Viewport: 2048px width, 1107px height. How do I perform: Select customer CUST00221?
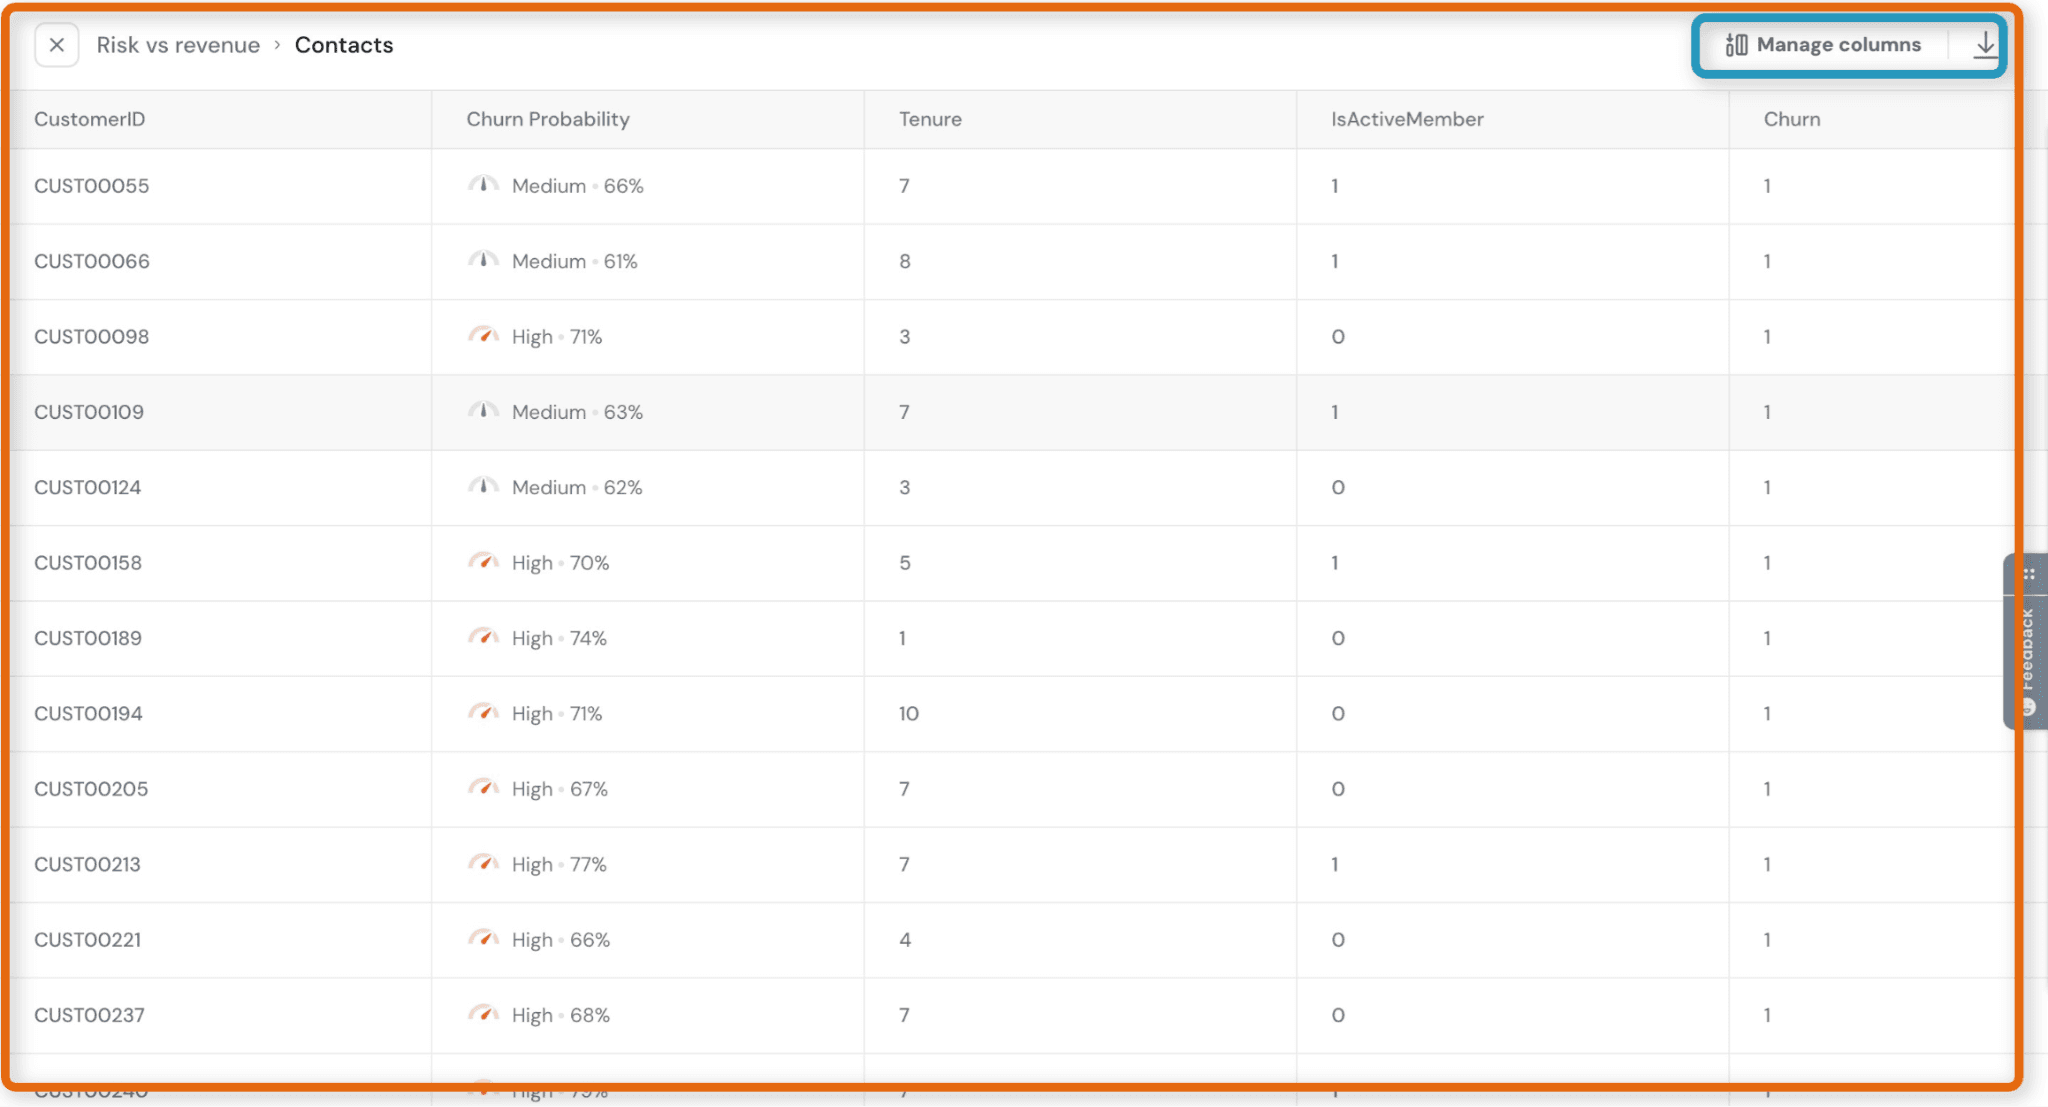tap(88, 940)
